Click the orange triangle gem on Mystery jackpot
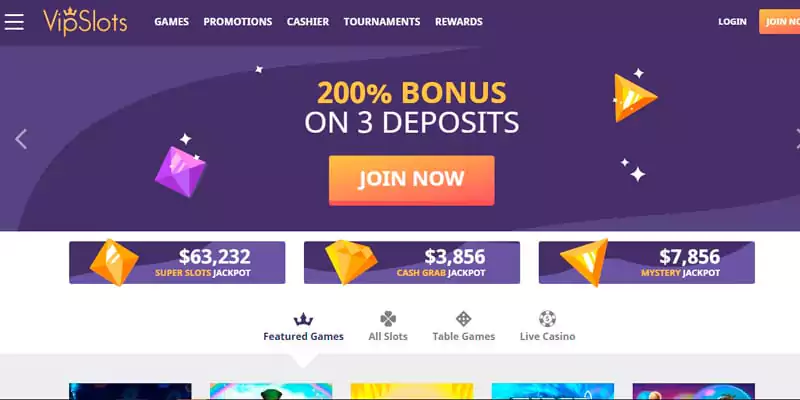800x400 pixels. (586, 262)
